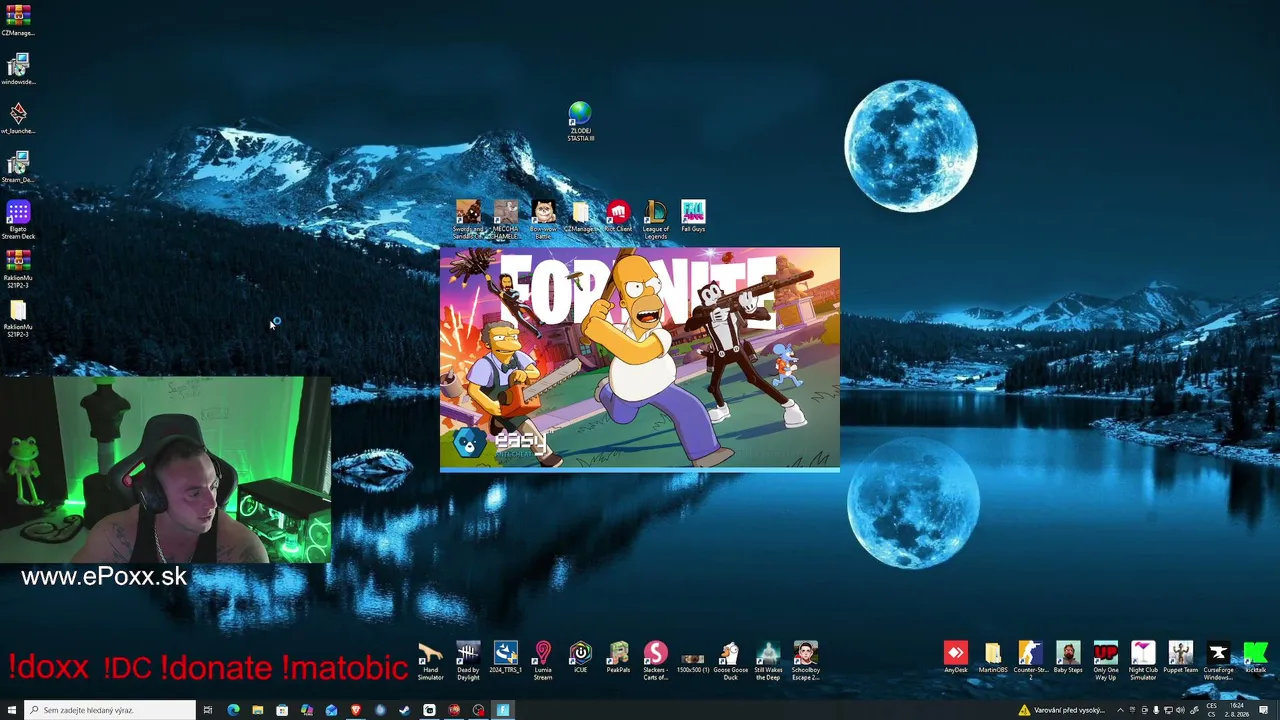The width and height of the screenshot is (1280, 720).
Task: Launch the iCUE desktop shortcut
Action: pyautogui.click(x=581, y=658)
